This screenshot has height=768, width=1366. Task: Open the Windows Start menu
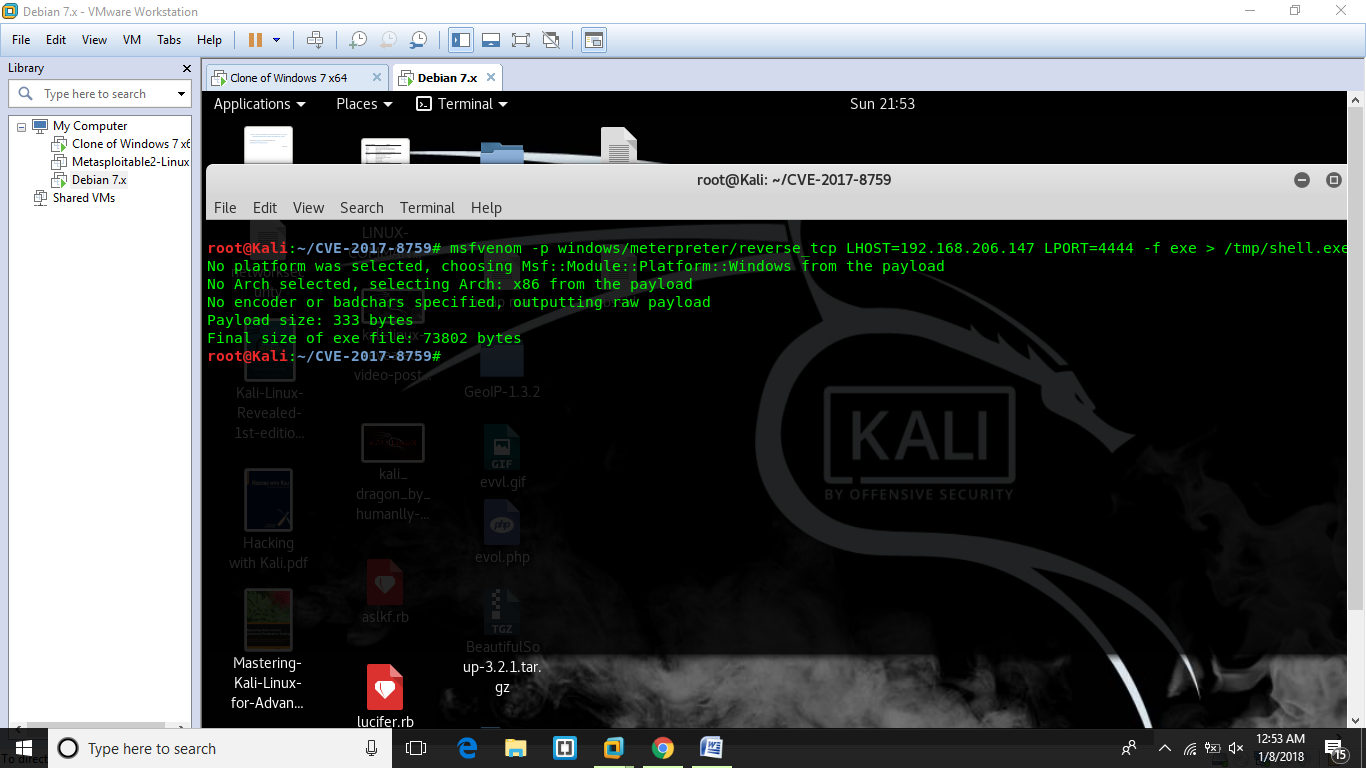pos(23,747)
